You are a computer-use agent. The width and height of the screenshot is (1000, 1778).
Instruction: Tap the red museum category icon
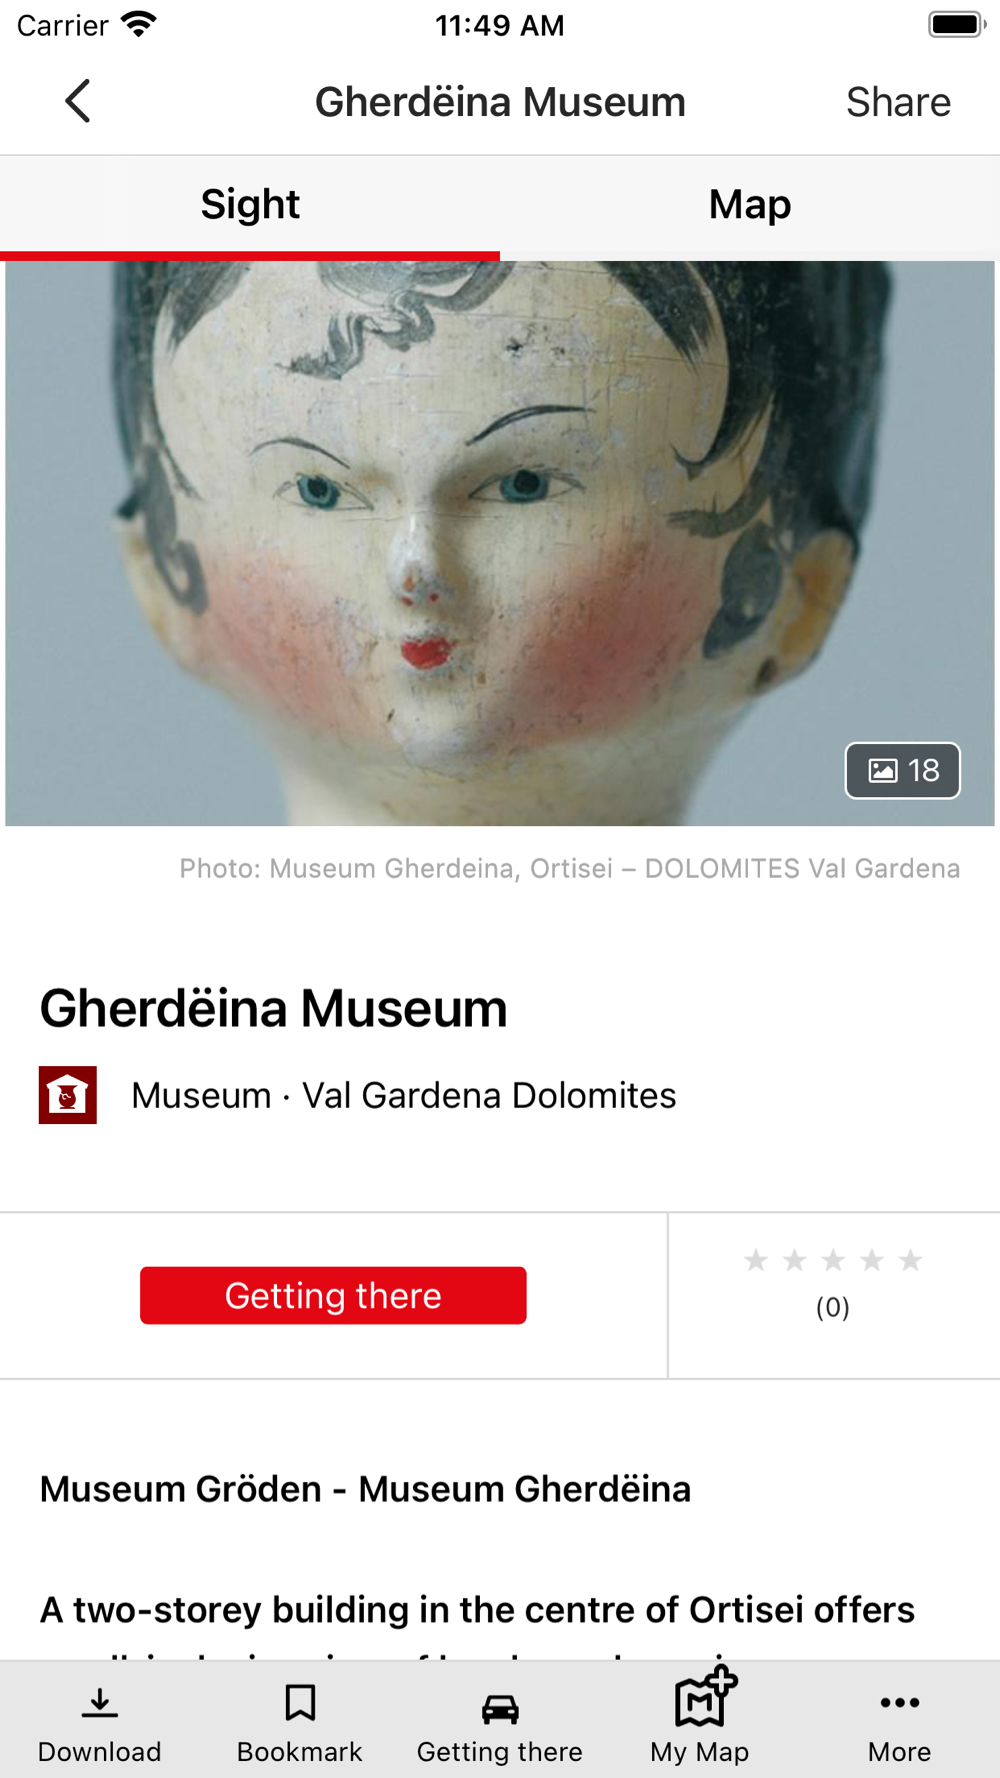pyautogui.click(x=68, y=1095)
